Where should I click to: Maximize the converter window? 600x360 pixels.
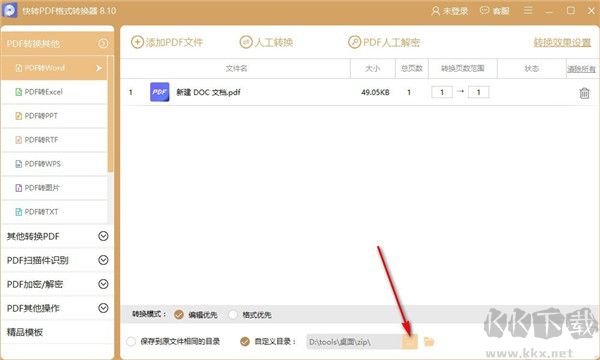(571, 10)
